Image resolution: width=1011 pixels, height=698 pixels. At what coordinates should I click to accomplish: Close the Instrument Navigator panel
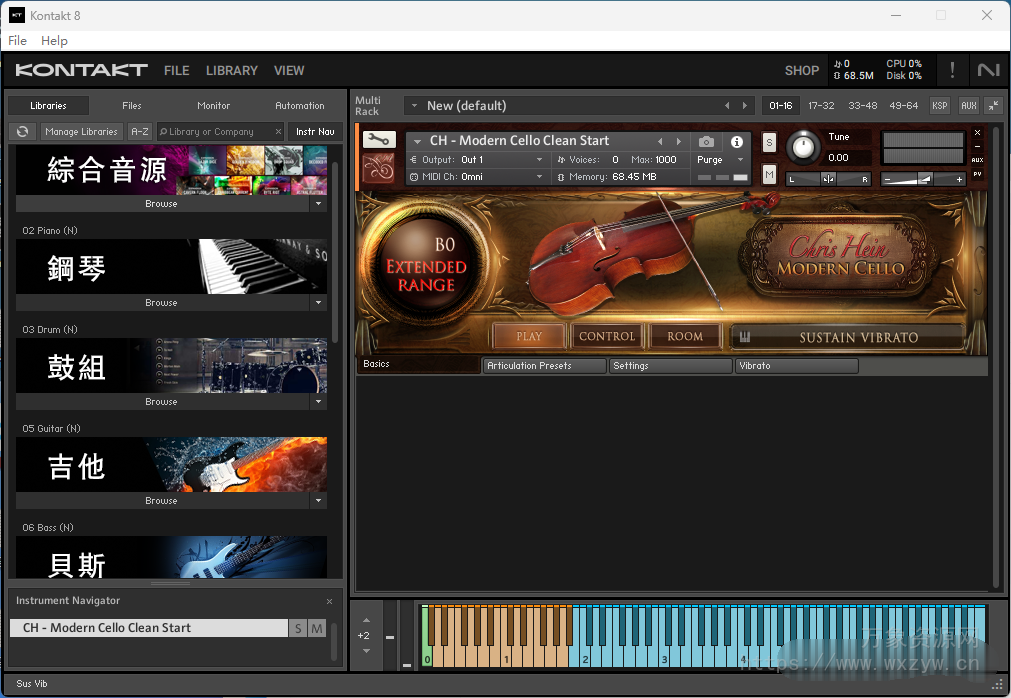tap(329, 601)
